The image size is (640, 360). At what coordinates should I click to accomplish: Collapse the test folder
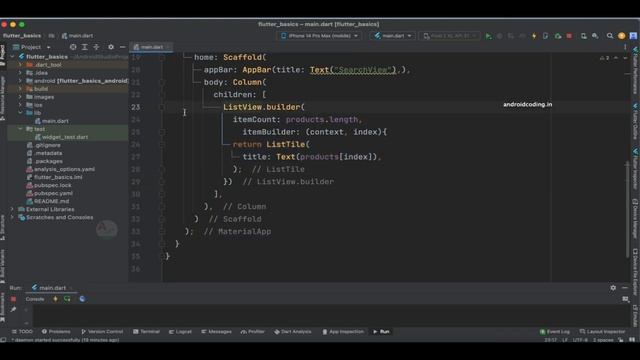point(20,129)
